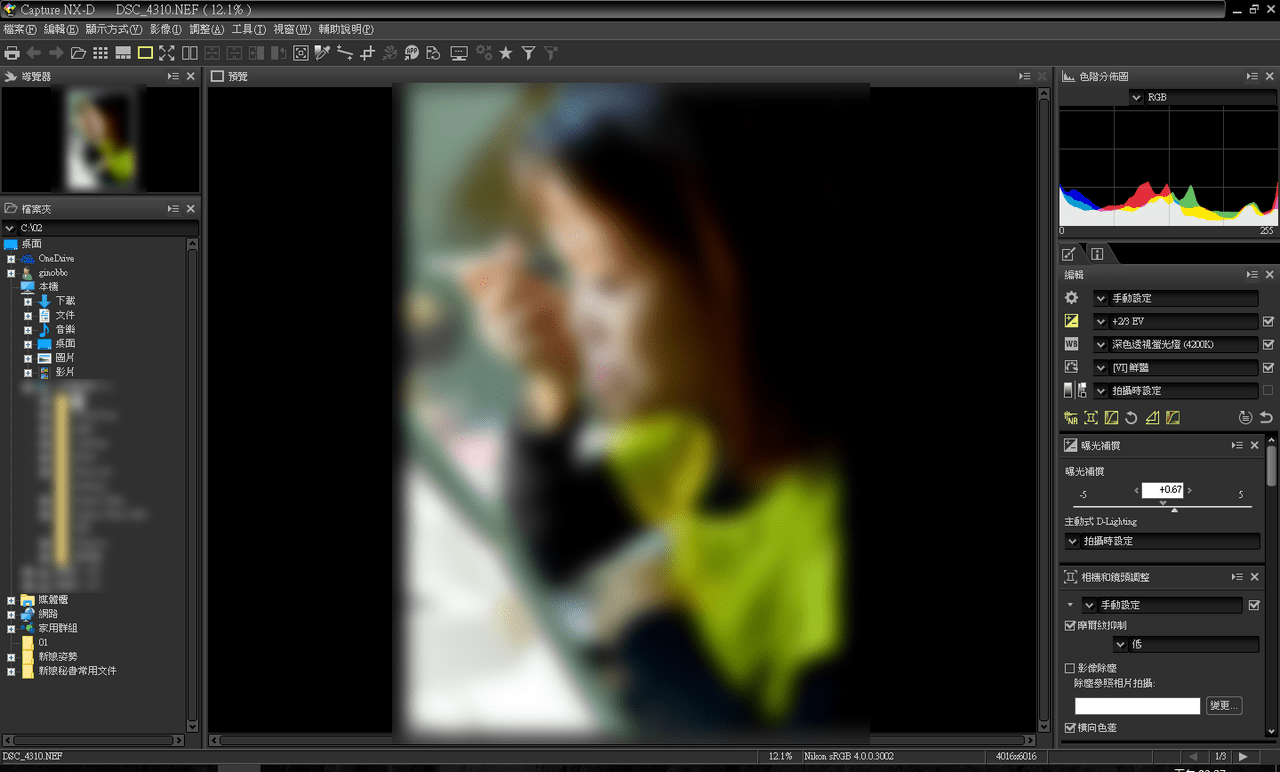Uncheck the +2/3 EV exposure checkbox
Screen dimensions: 1280x772
click(1269, 321)
